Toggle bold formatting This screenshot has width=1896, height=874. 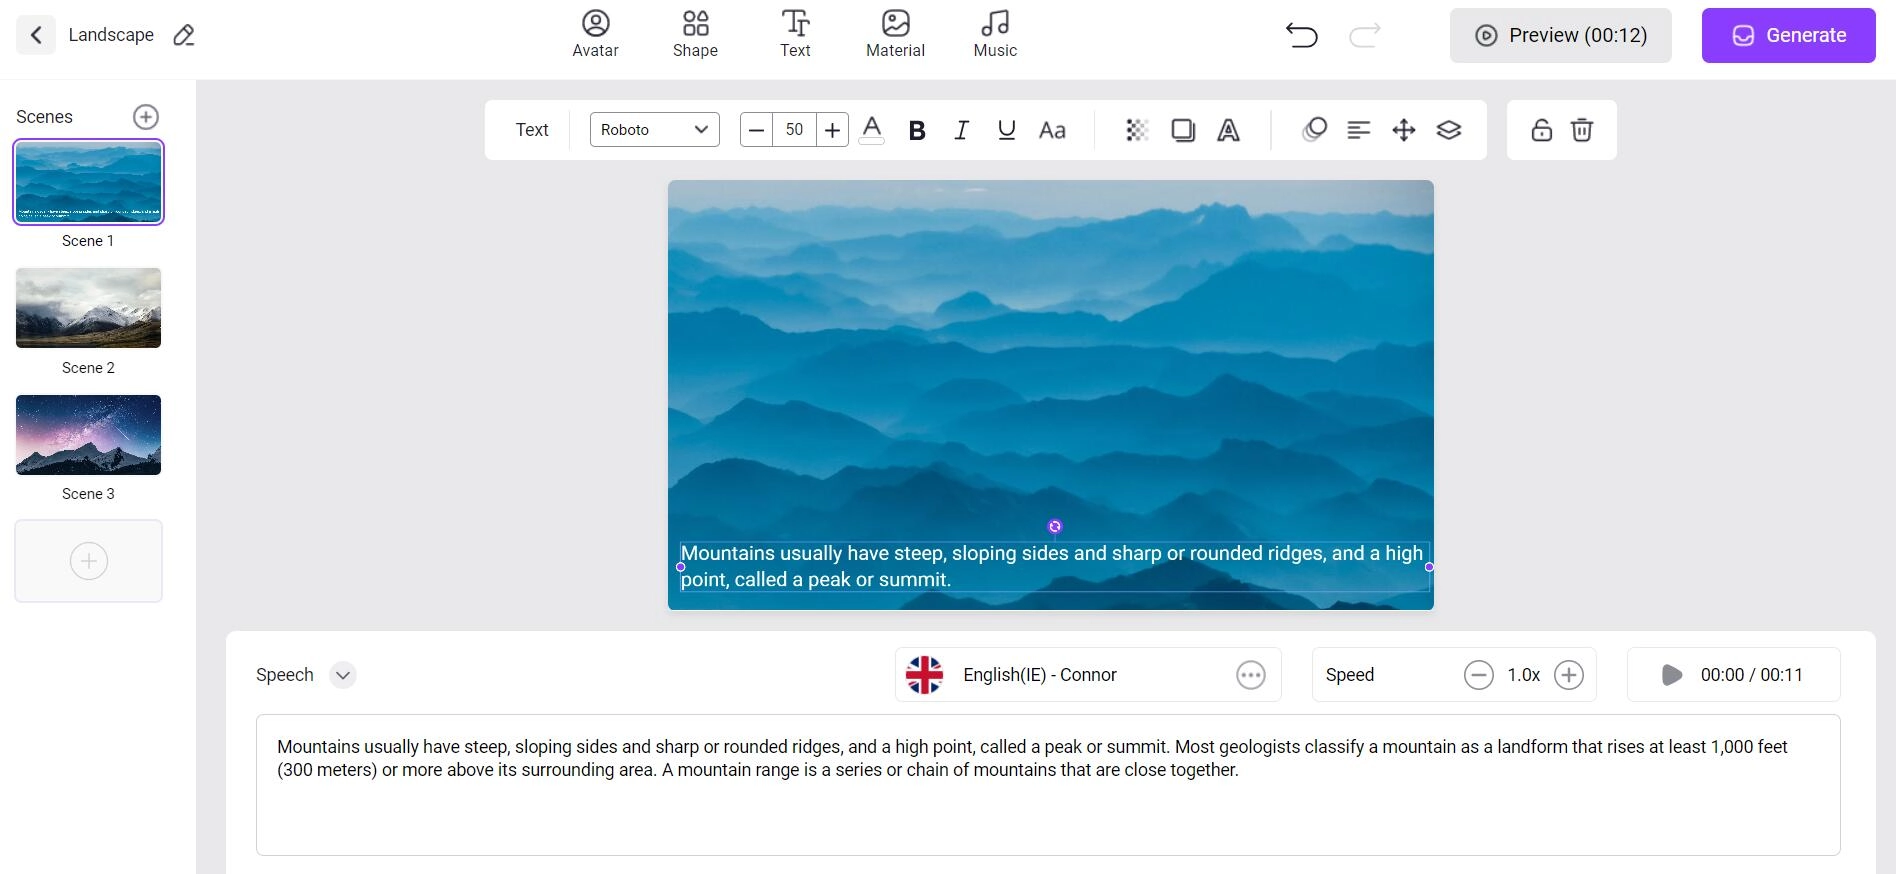[x=916, y=130]
